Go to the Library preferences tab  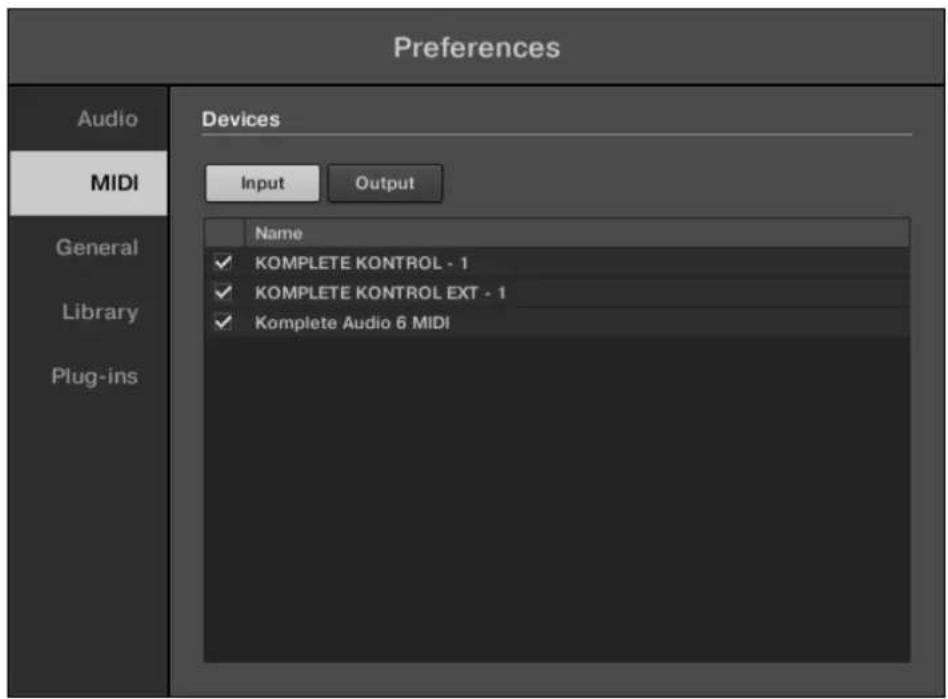pos(100,312)
